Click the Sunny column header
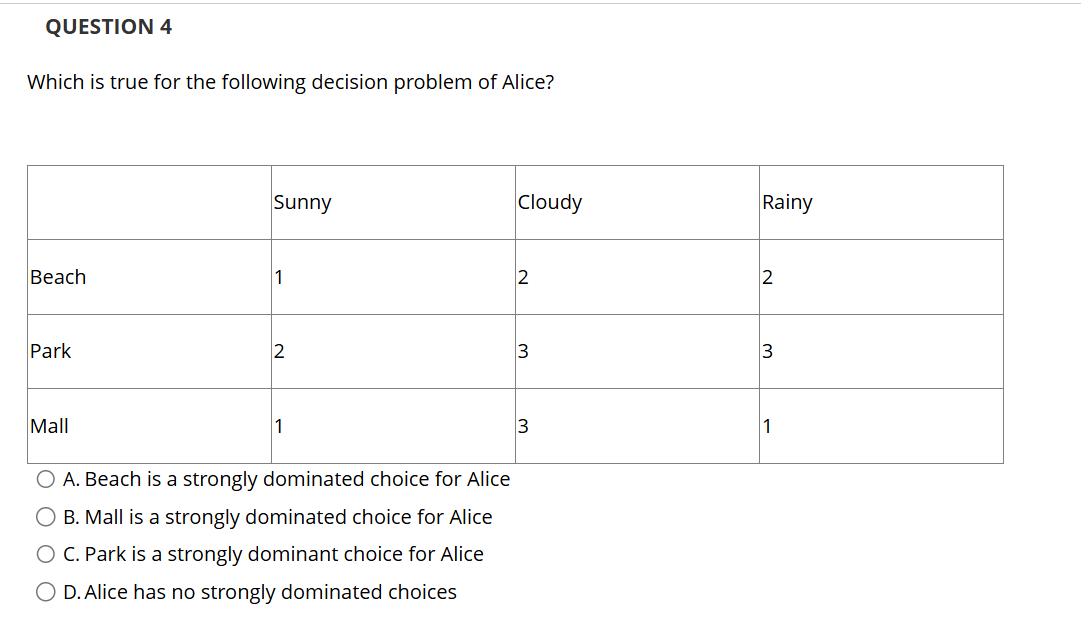Viewport: 1081px width, 622px height. pos(302,203)
